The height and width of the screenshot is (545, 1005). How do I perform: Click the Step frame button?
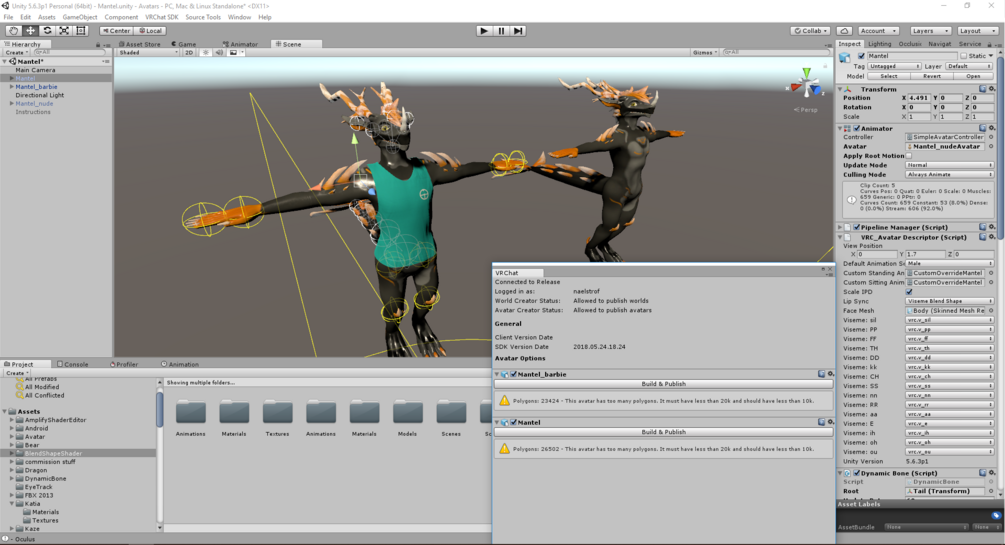coord(518,30)
